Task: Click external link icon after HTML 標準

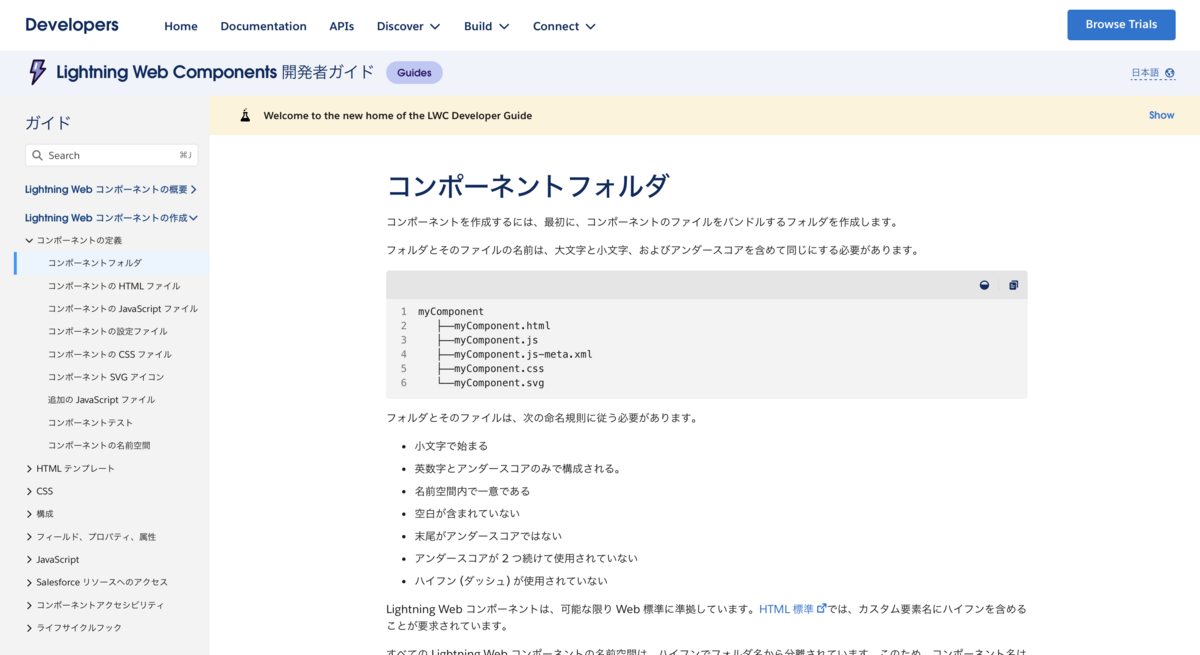Action: (x=822, y=608)
